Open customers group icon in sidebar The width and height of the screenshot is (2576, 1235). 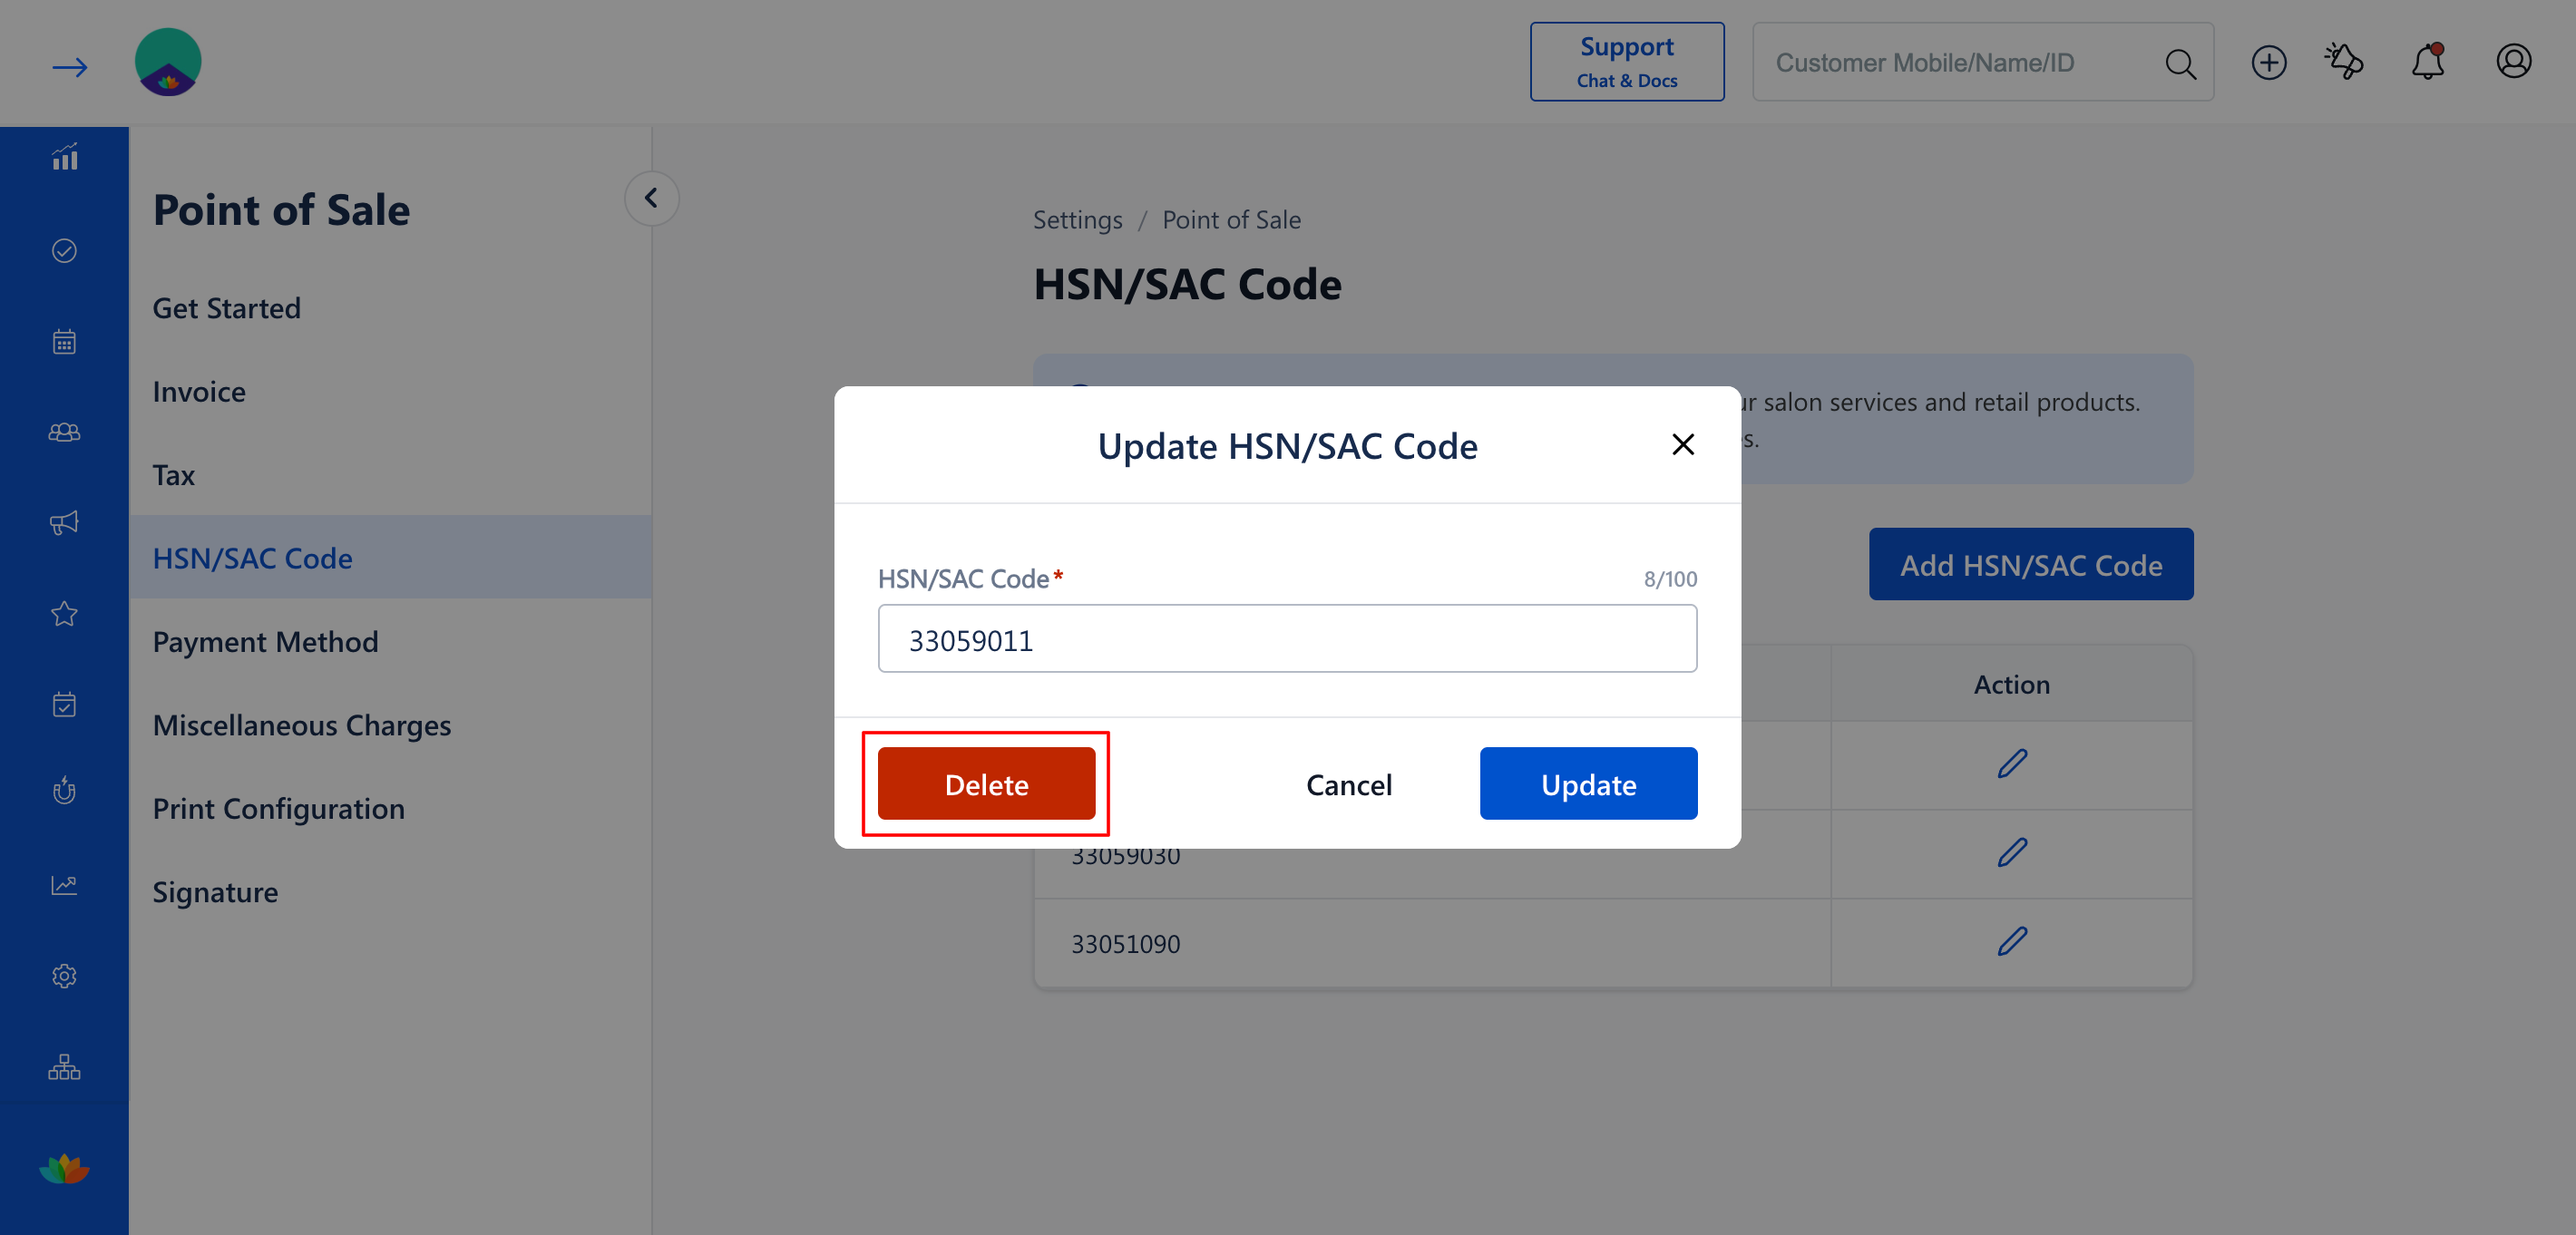pos(64,432)
